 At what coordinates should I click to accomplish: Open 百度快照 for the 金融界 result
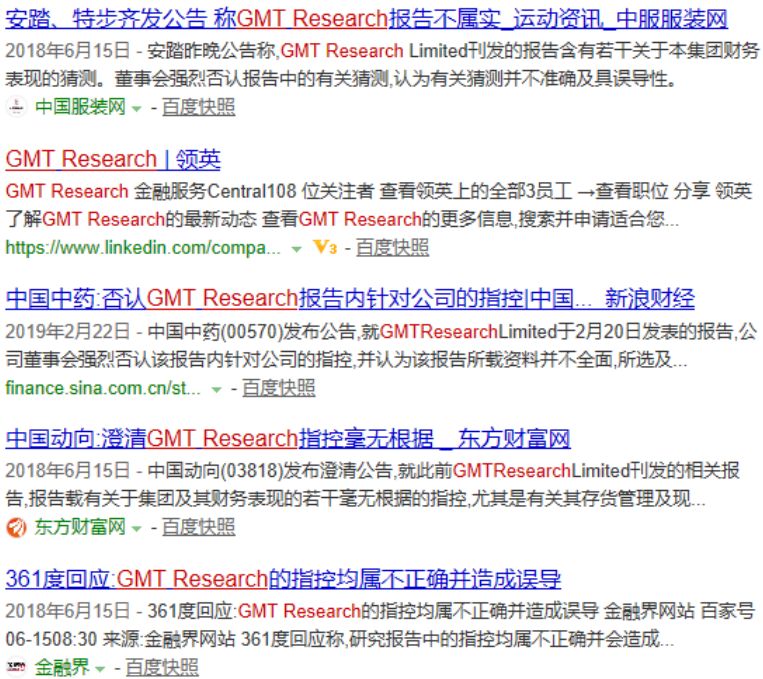[x=162, y=667]
